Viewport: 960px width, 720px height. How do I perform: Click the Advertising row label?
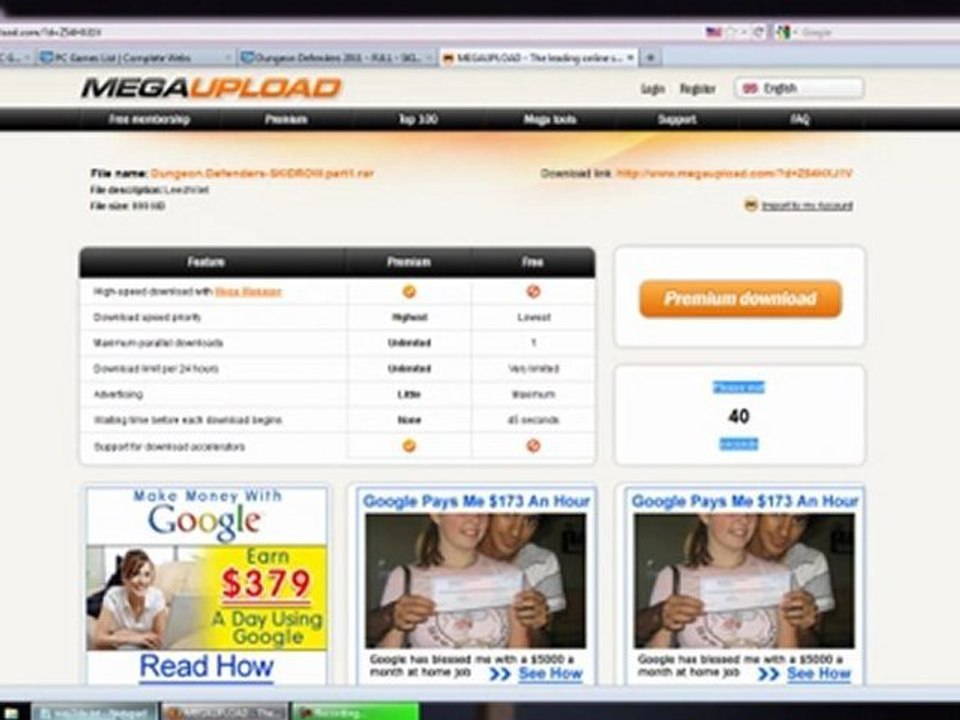tap(118, 394)
